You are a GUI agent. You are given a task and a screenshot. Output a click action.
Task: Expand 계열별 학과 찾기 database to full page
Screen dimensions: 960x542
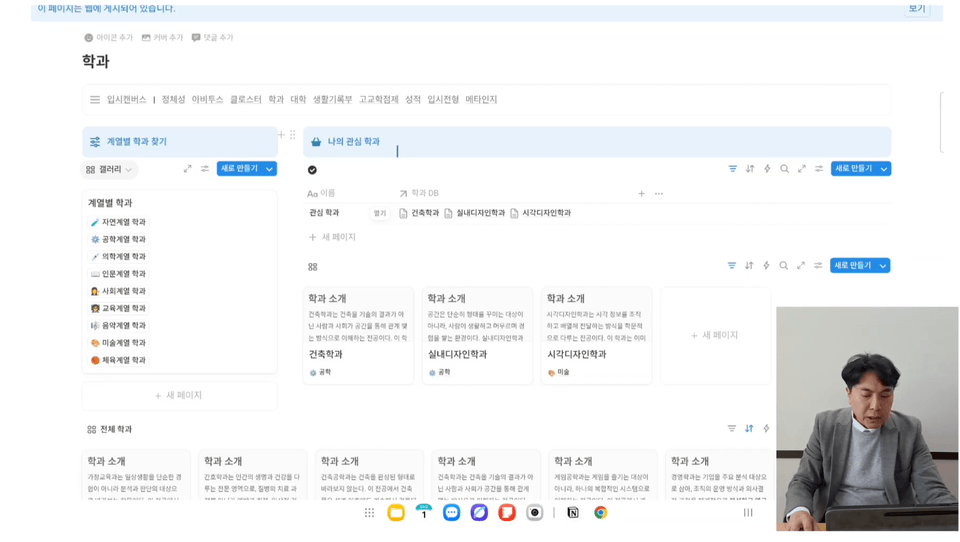point(187,168)
